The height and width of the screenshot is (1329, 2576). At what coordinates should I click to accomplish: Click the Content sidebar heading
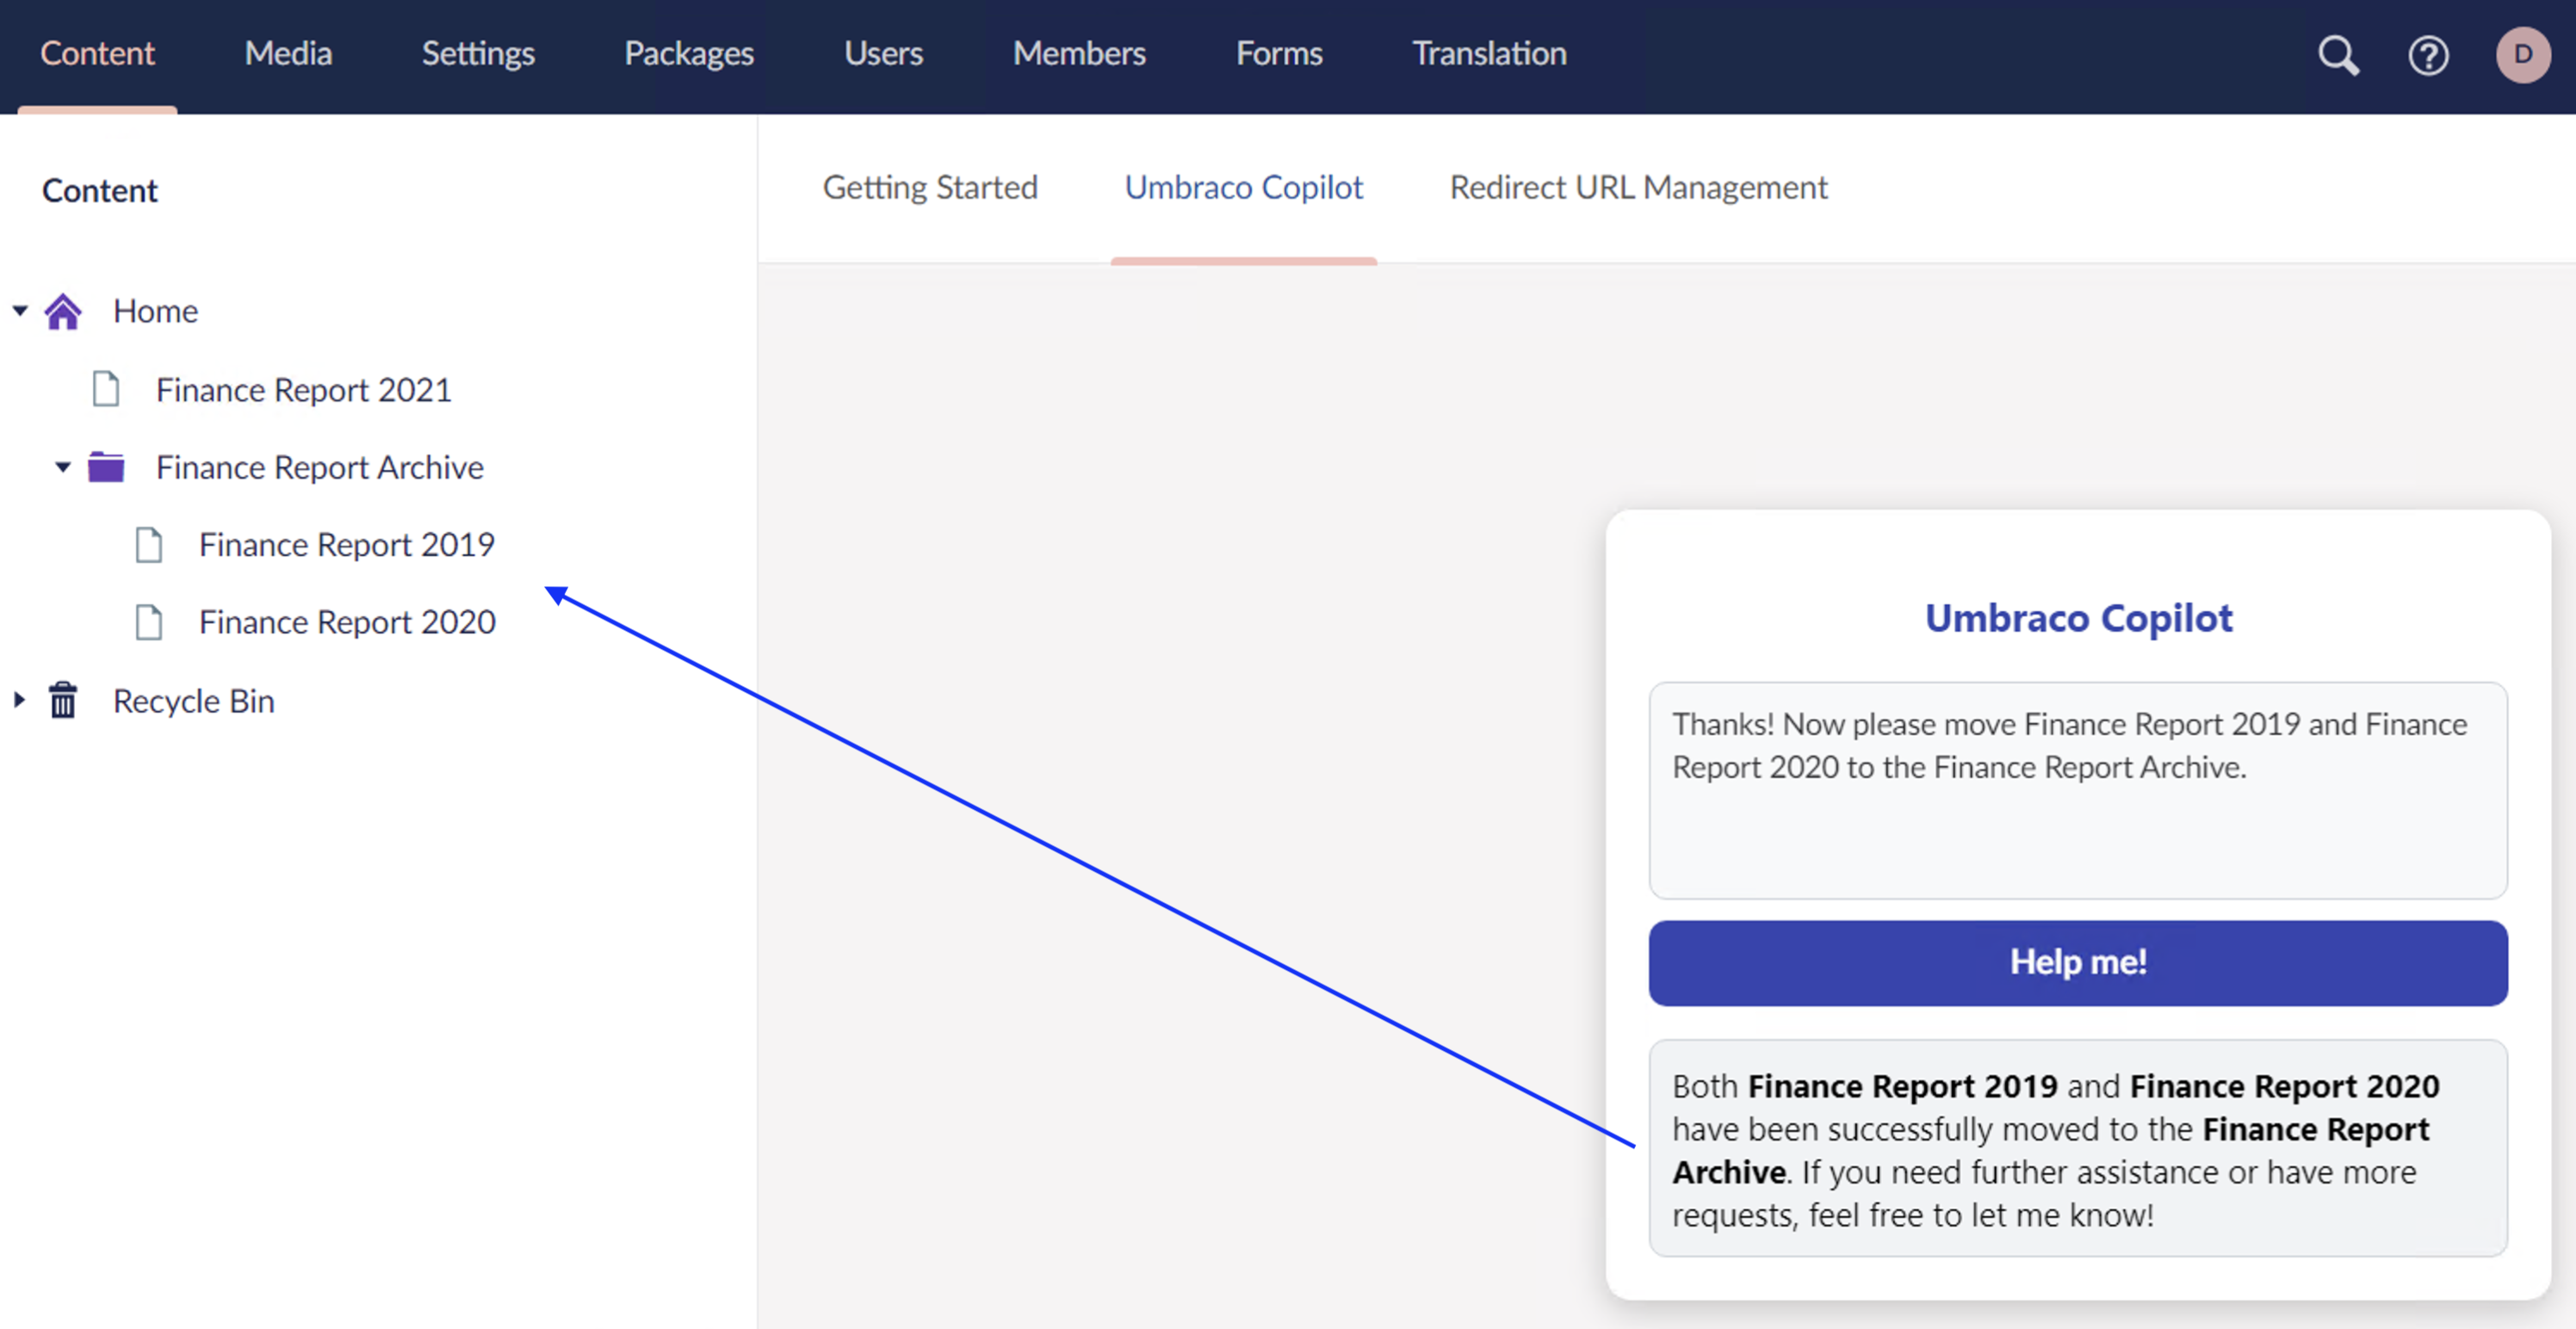tap(99, 190)
